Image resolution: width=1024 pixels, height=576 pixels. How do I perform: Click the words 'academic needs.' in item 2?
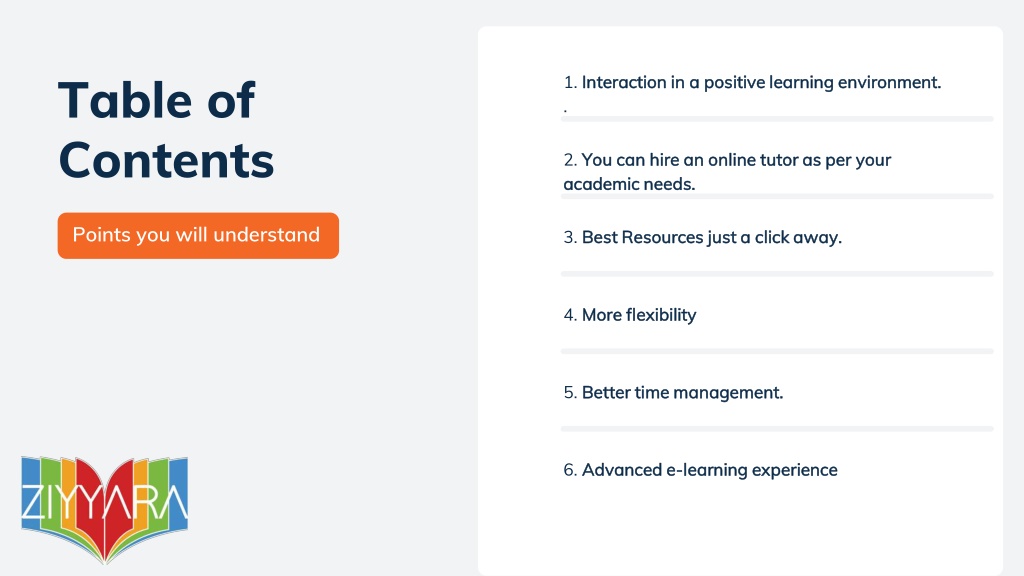[x=629, y=184]
